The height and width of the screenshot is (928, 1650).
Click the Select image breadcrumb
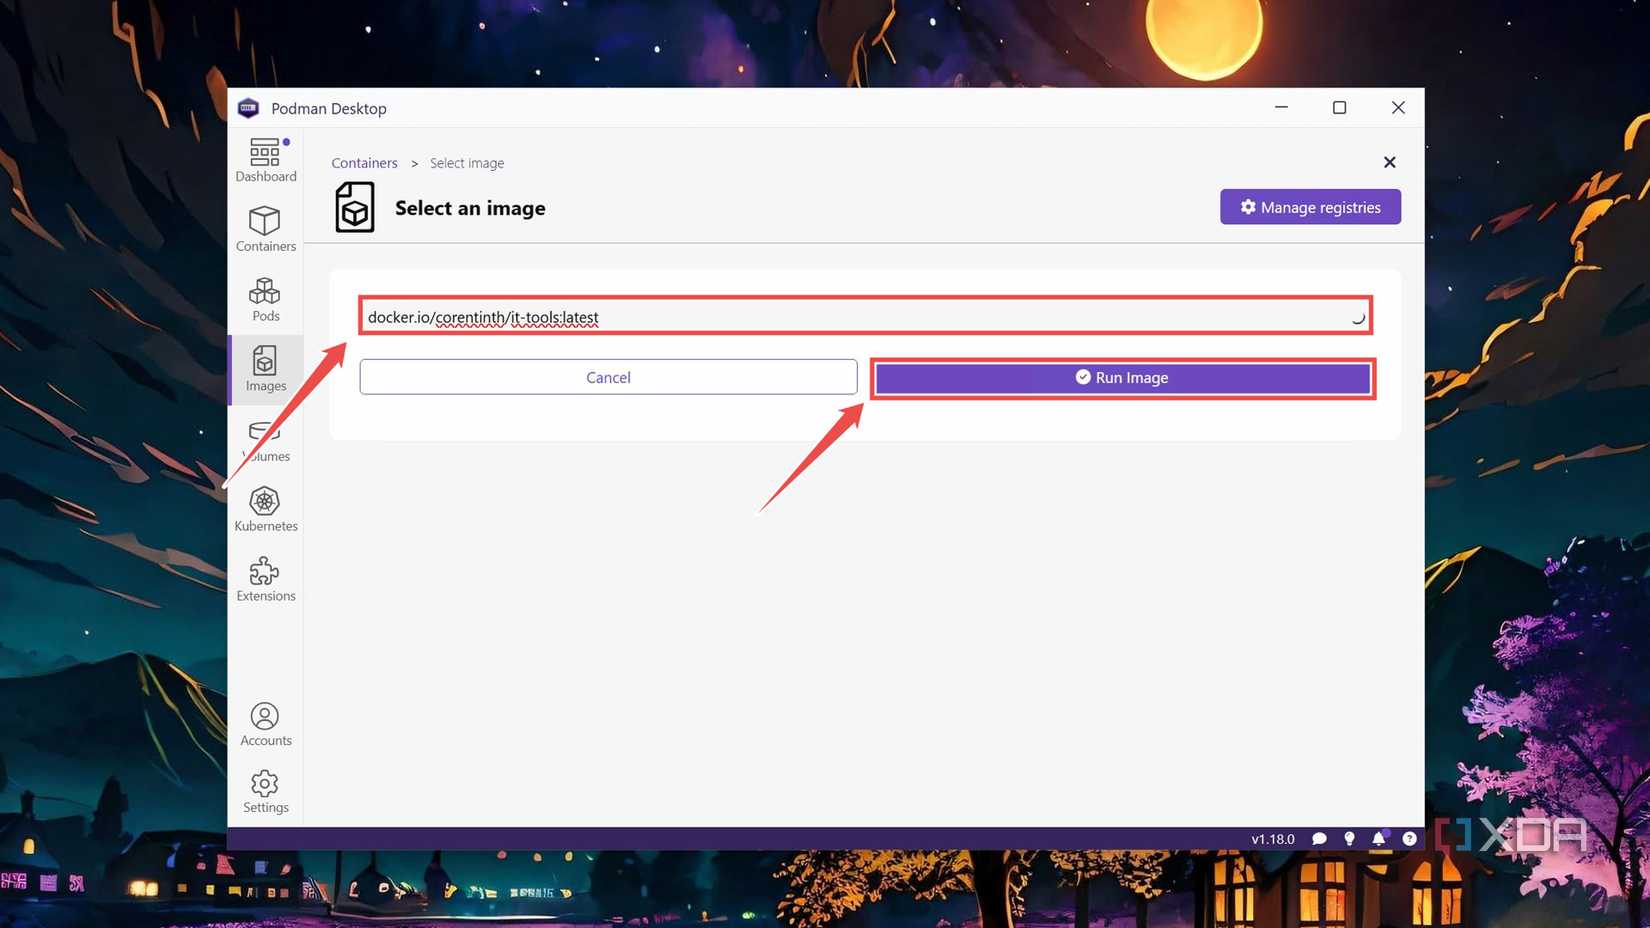pyautogui.click(x=466, y=162)
